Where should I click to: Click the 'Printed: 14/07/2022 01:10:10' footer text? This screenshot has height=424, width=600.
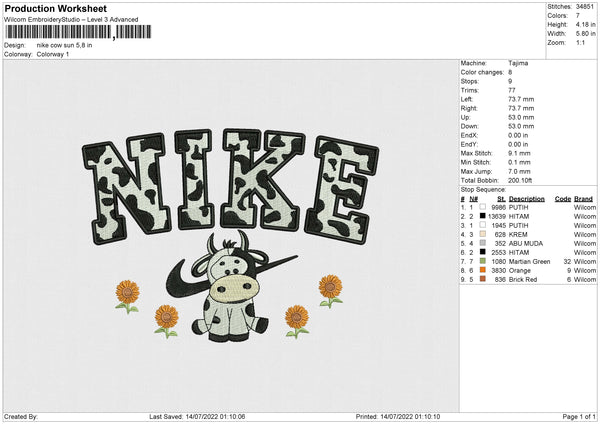click(398, 416)
